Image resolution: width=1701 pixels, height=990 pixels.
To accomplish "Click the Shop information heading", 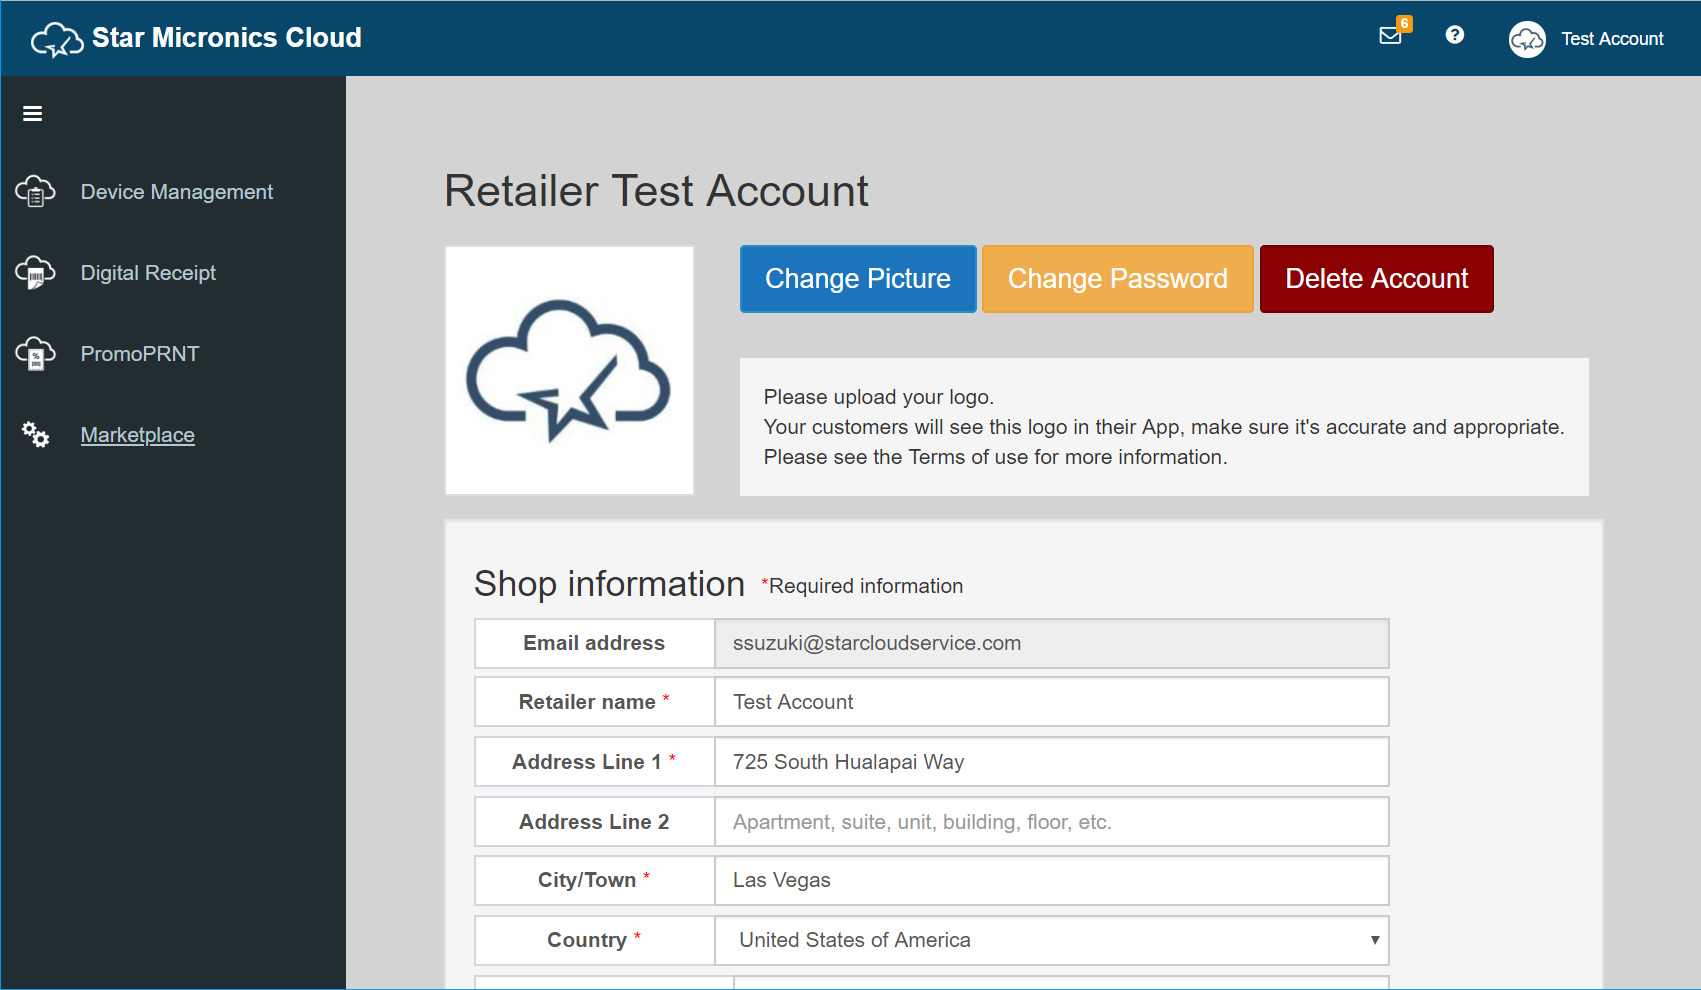I will 609,584.
